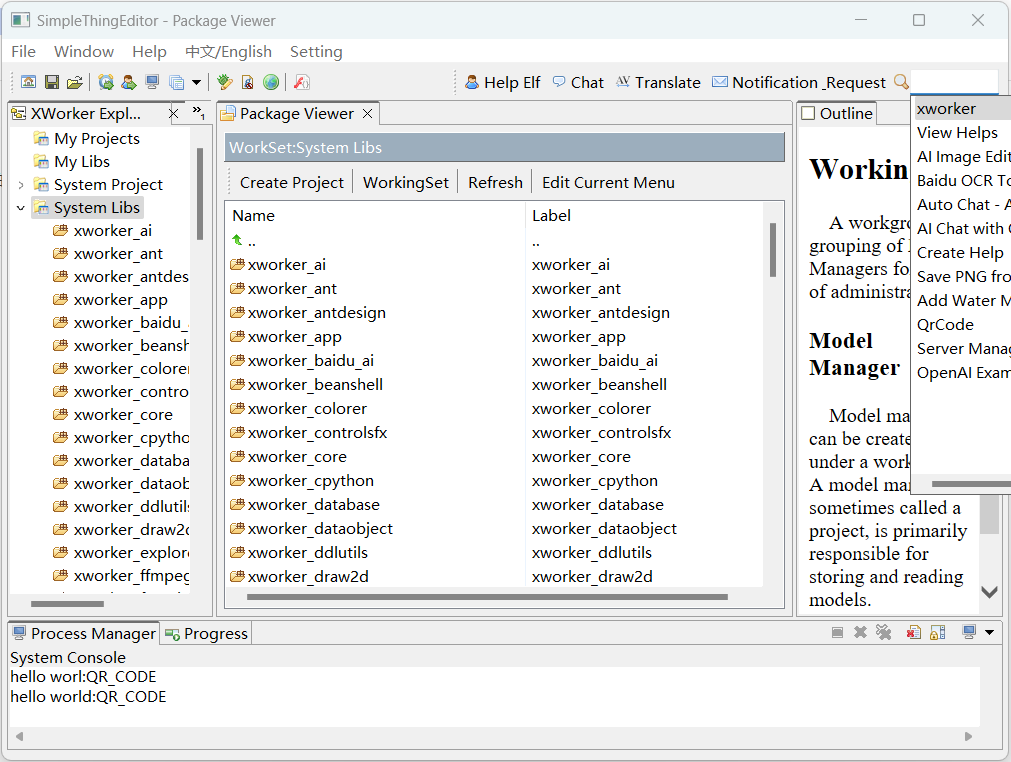Image resolution: width=1011 pixels, height=762 pixels.
Task: Choose View Helps from search suggestions
Action: coord(957,133)
